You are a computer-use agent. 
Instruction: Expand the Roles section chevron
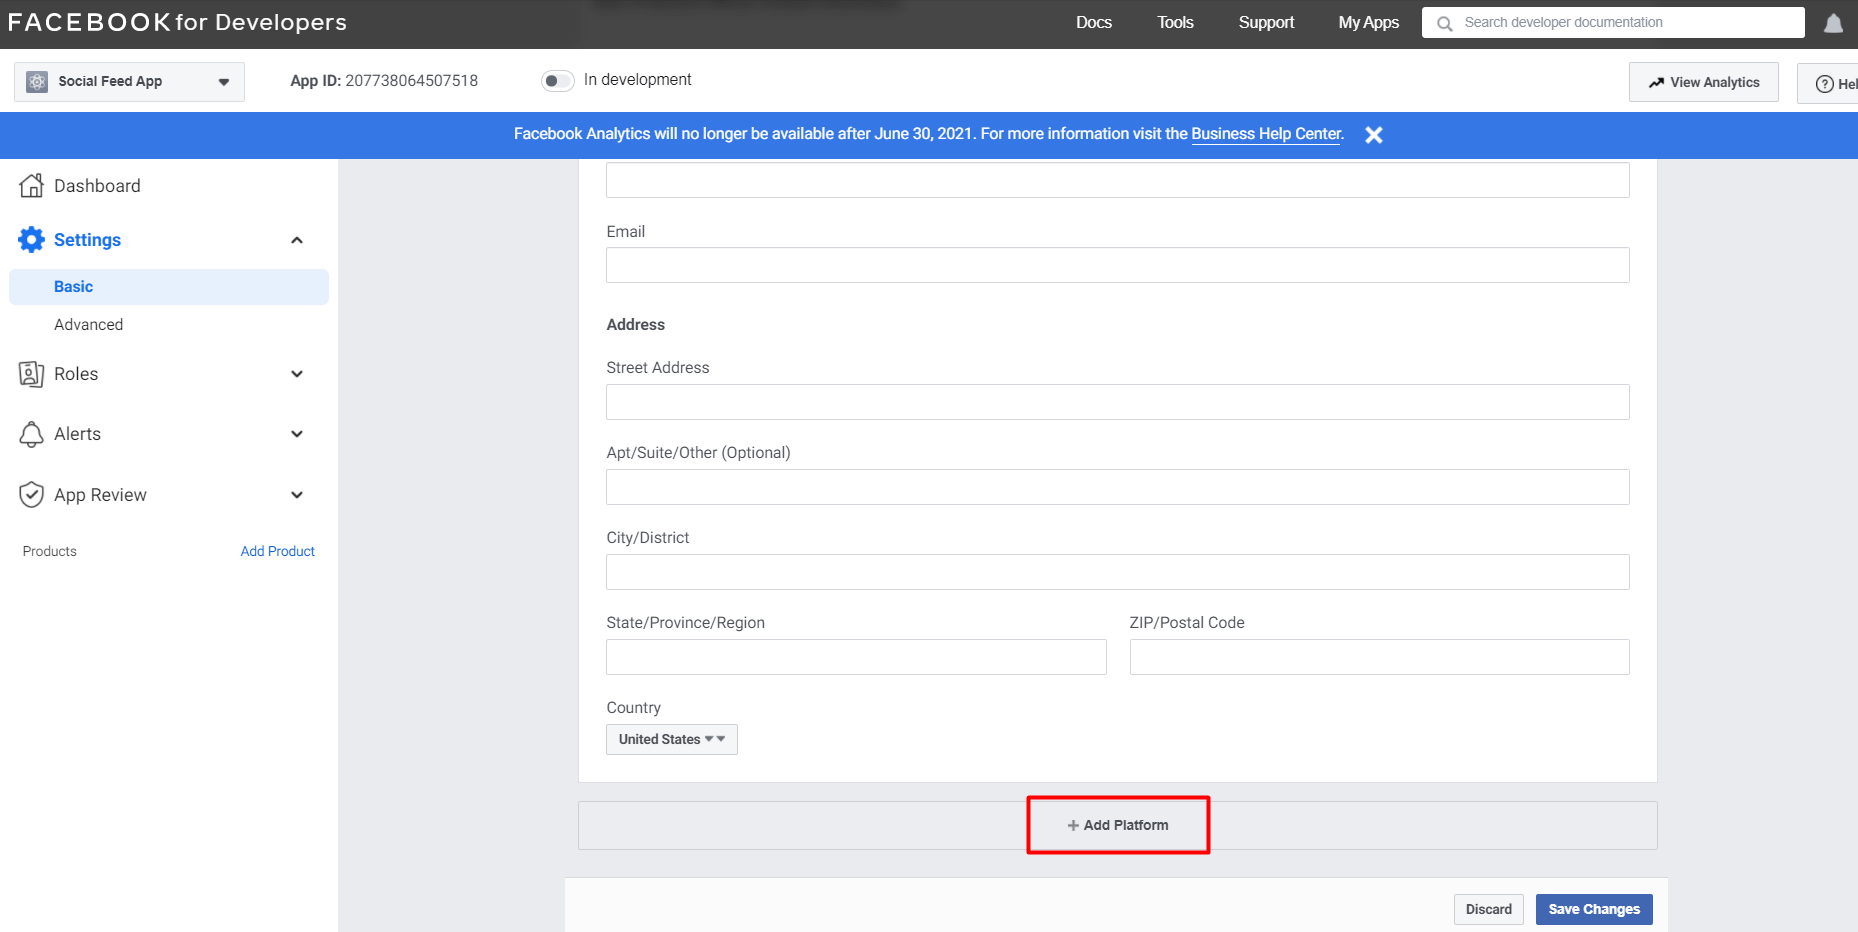coord(297,374)
